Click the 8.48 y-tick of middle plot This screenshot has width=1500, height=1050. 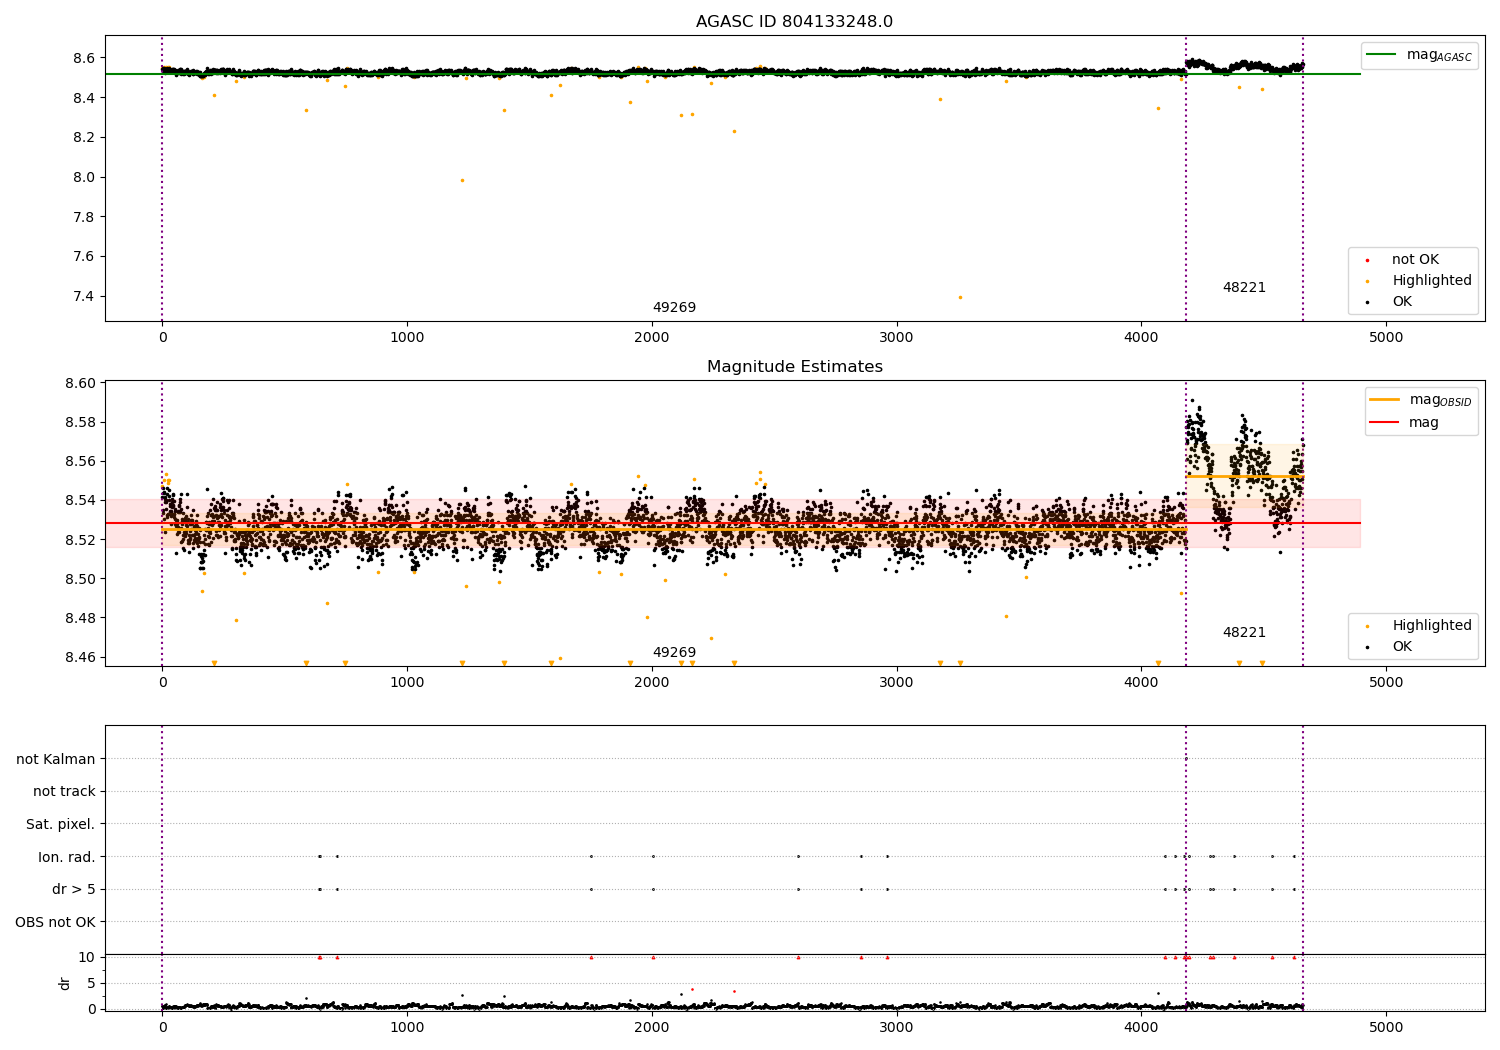coord(80,618)
